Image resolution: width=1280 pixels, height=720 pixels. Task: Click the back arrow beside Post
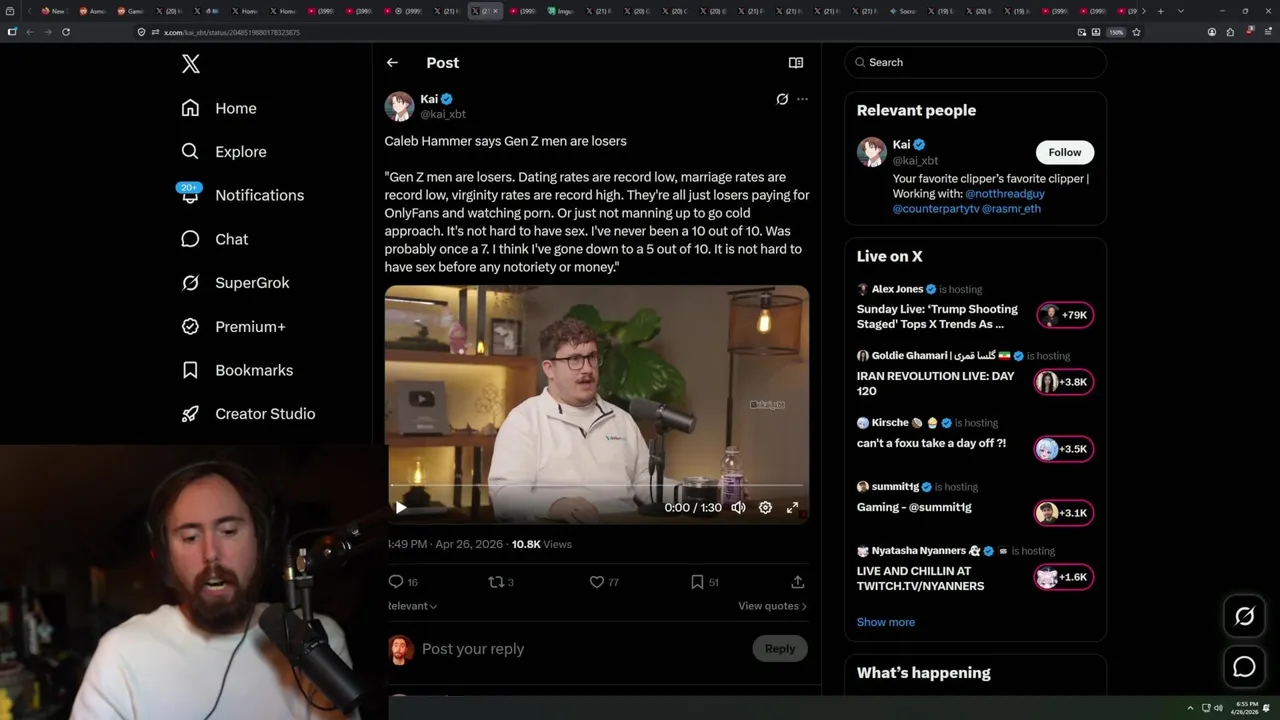(392, 62)
